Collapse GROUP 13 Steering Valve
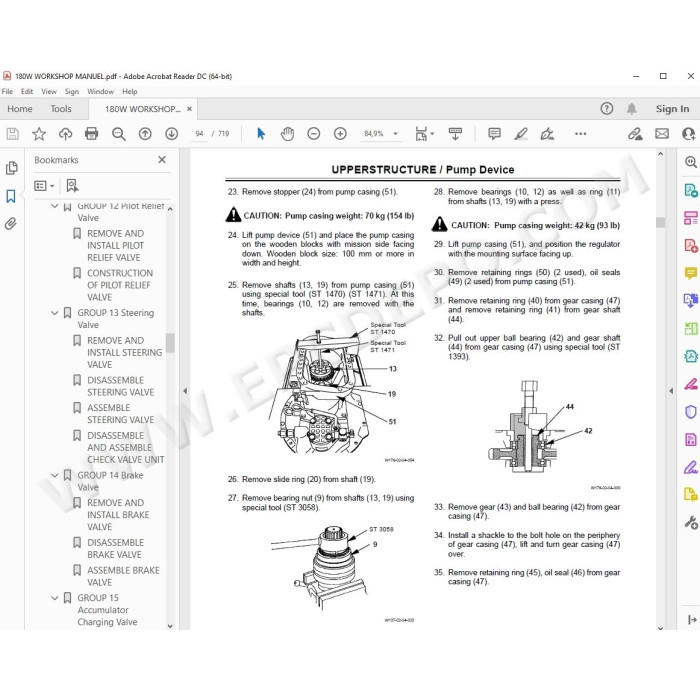Image resolution: width=700 pixels, height=700 pixels. (54, 313)
